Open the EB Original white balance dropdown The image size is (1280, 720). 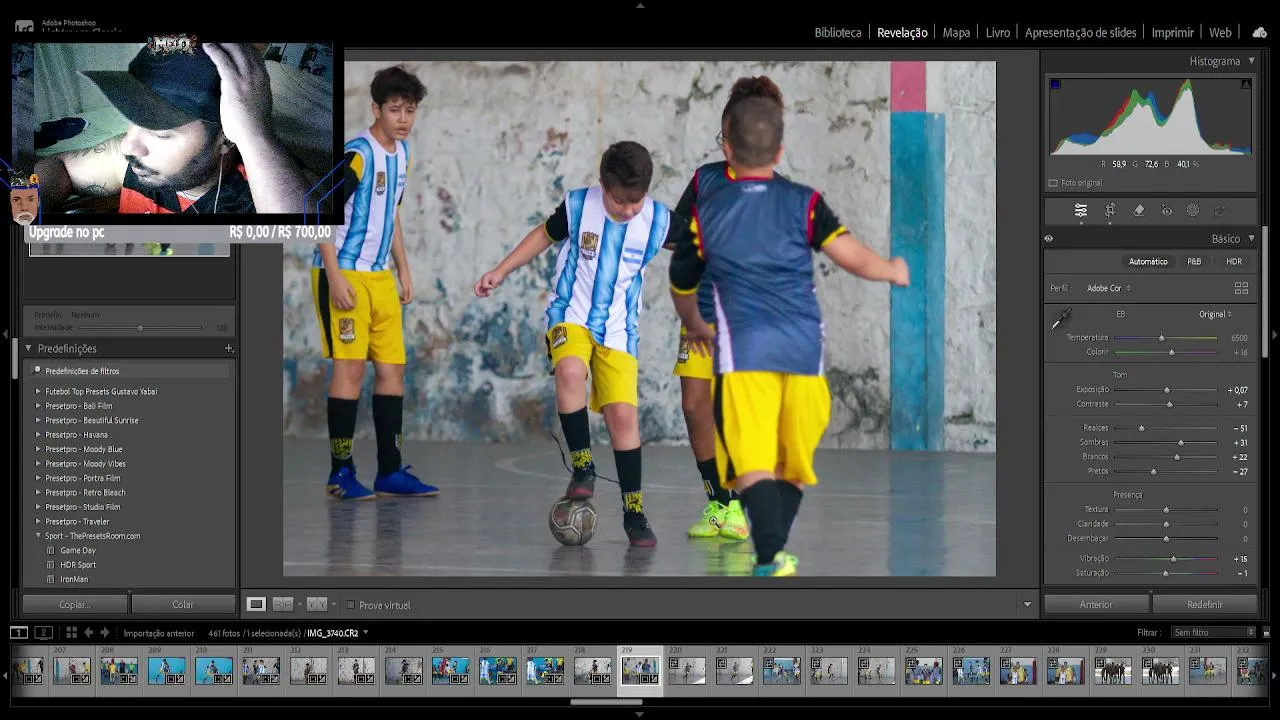point(1215,314)
